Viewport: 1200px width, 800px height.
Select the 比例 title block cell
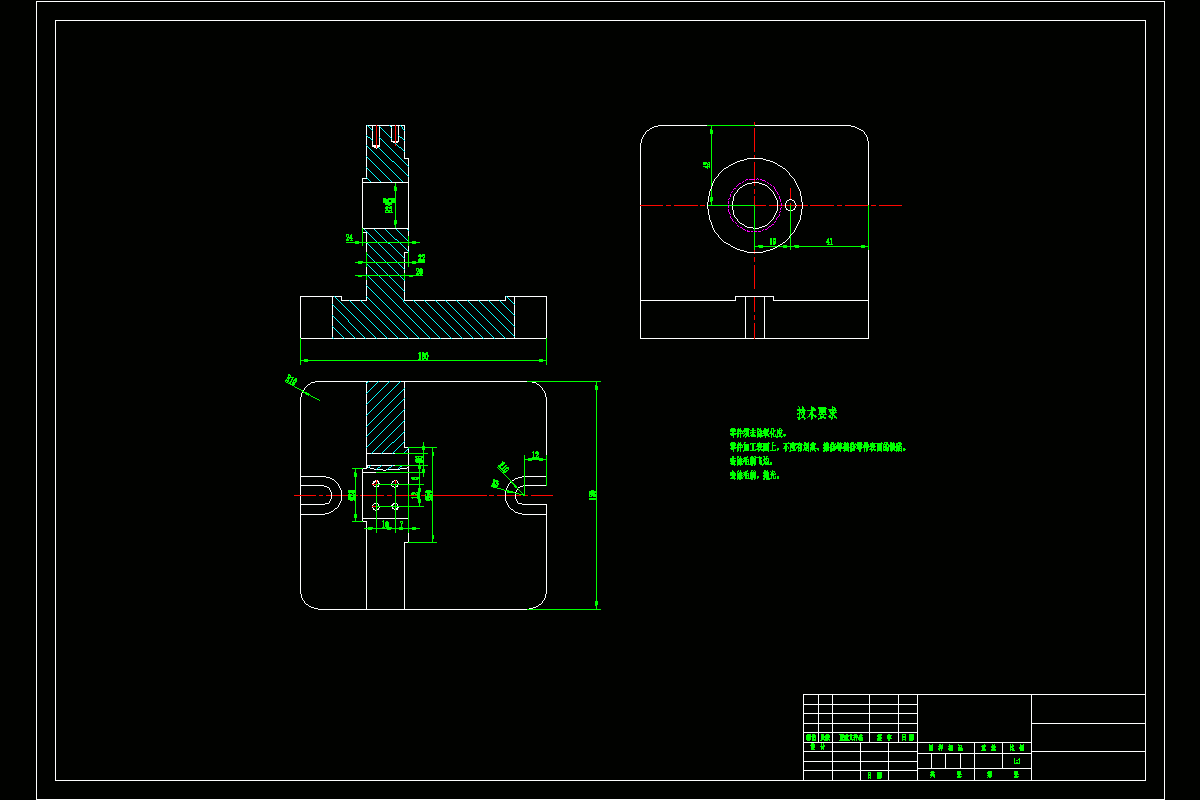[x=1017, y=747]
